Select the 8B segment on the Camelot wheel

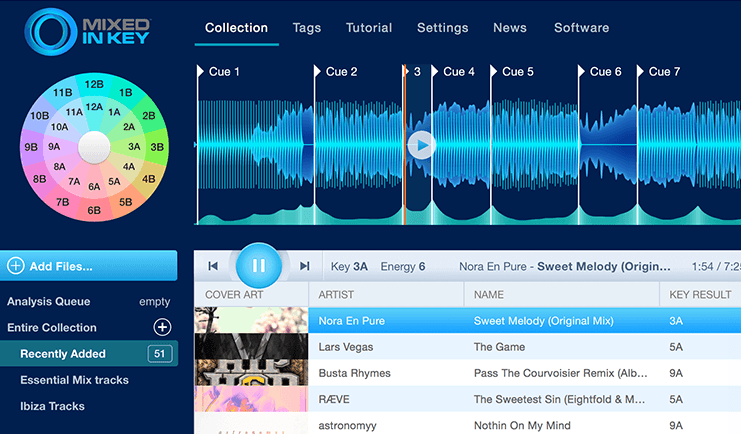pyautogui.click(x=40, y=179)
